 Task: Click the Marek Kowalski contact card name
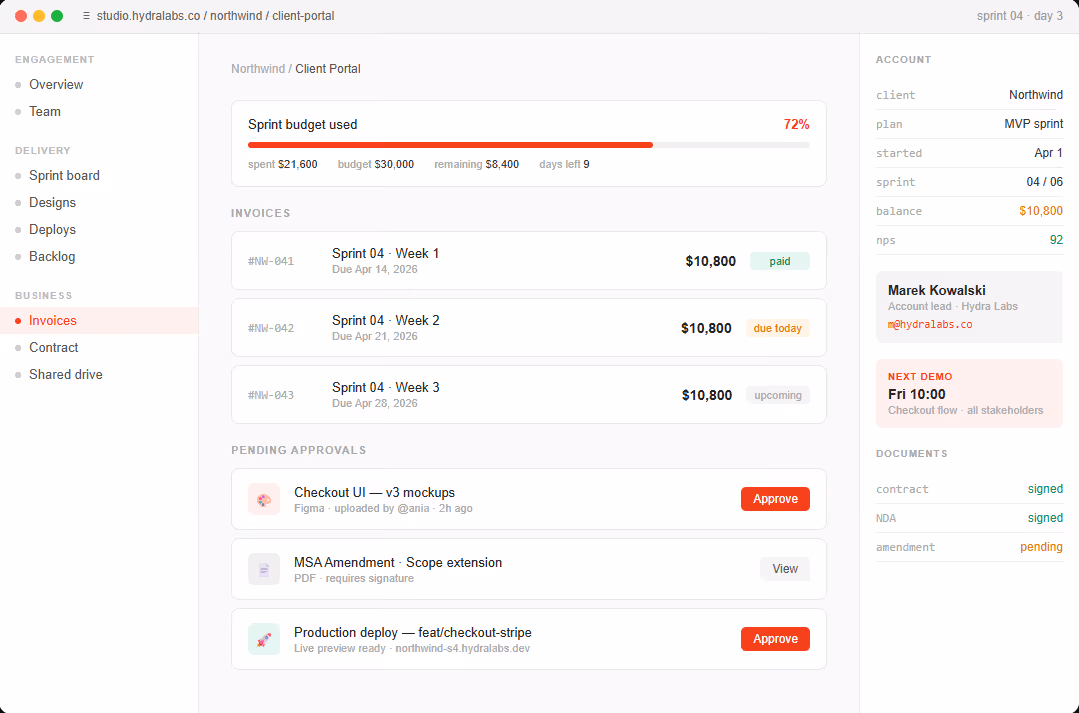[937, 290]
